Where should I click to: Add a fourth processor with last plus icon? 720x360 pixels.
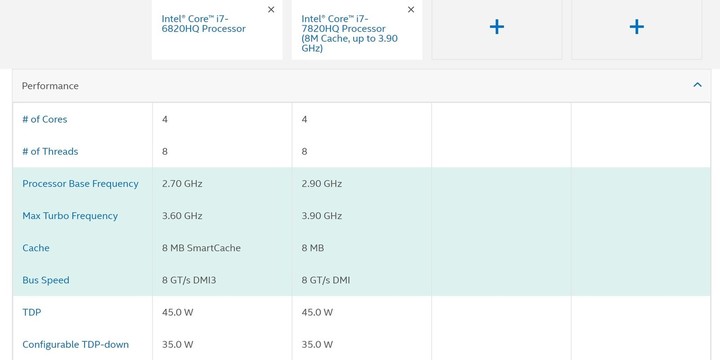click(x=636, y=27)
